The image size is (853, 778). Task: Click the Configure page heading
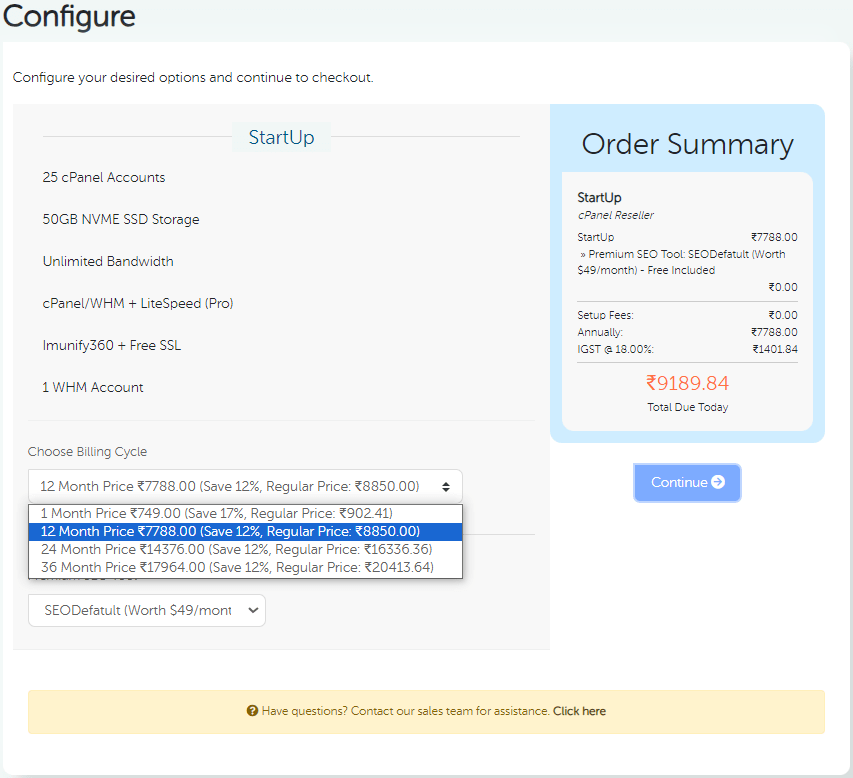pyautogui.click(x=68, y=17)
